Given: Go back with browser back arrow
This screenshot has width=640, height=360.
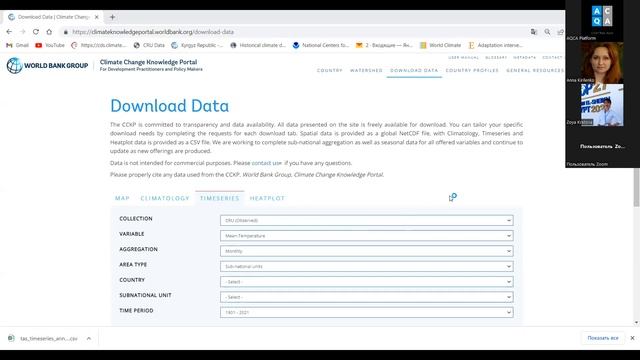Looking at the screenshot, I should pos(9,32).
